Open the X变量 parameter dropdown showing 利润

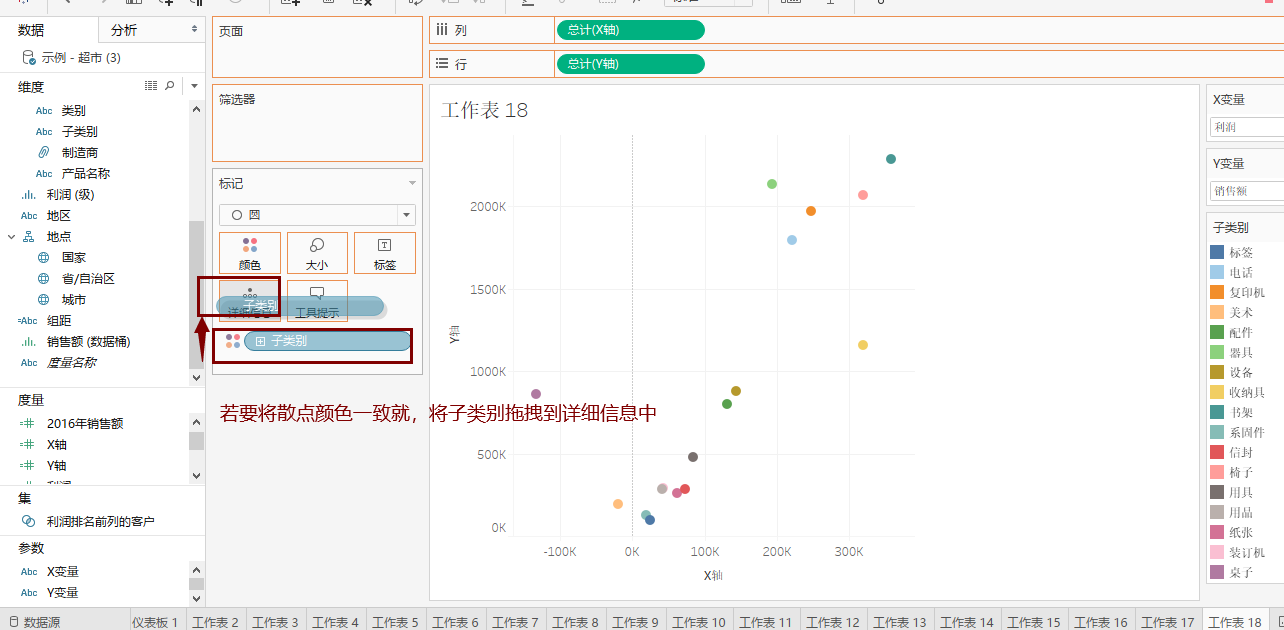point(1246,127)
